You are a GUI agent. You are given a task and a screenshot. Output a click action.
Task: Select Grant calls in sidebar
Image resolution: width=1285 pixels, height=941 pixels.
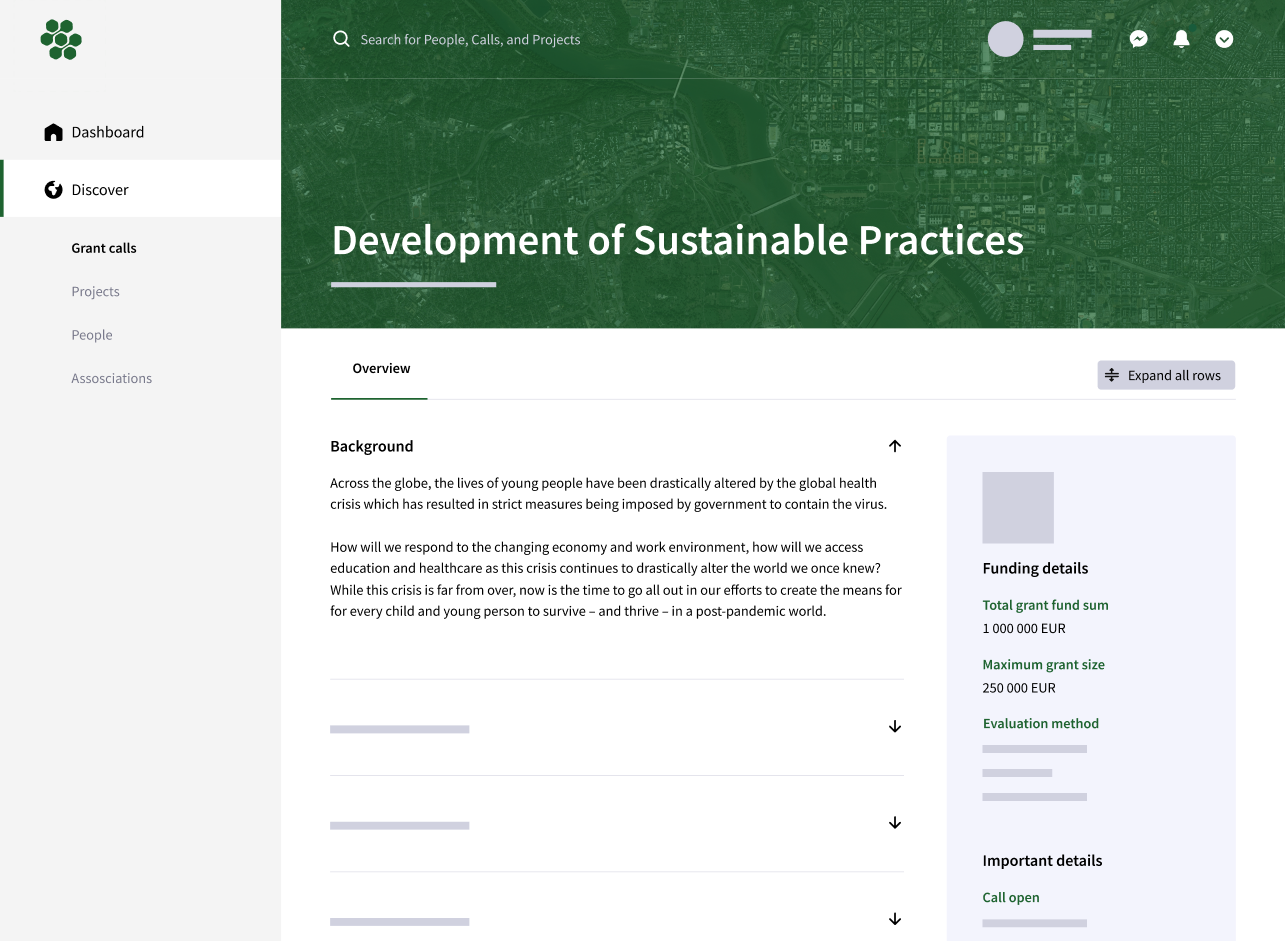point(104,248)
